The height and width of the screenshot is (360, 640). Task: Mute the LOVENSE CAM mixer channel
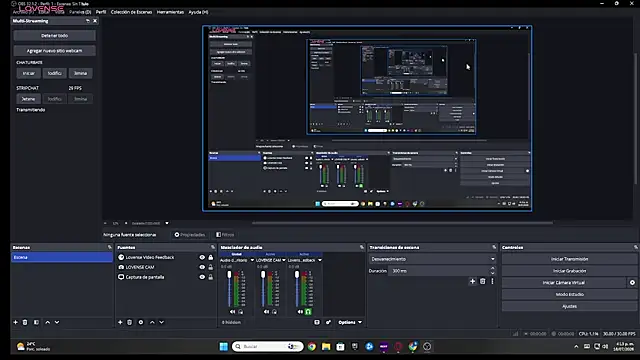tap(266, 312)
